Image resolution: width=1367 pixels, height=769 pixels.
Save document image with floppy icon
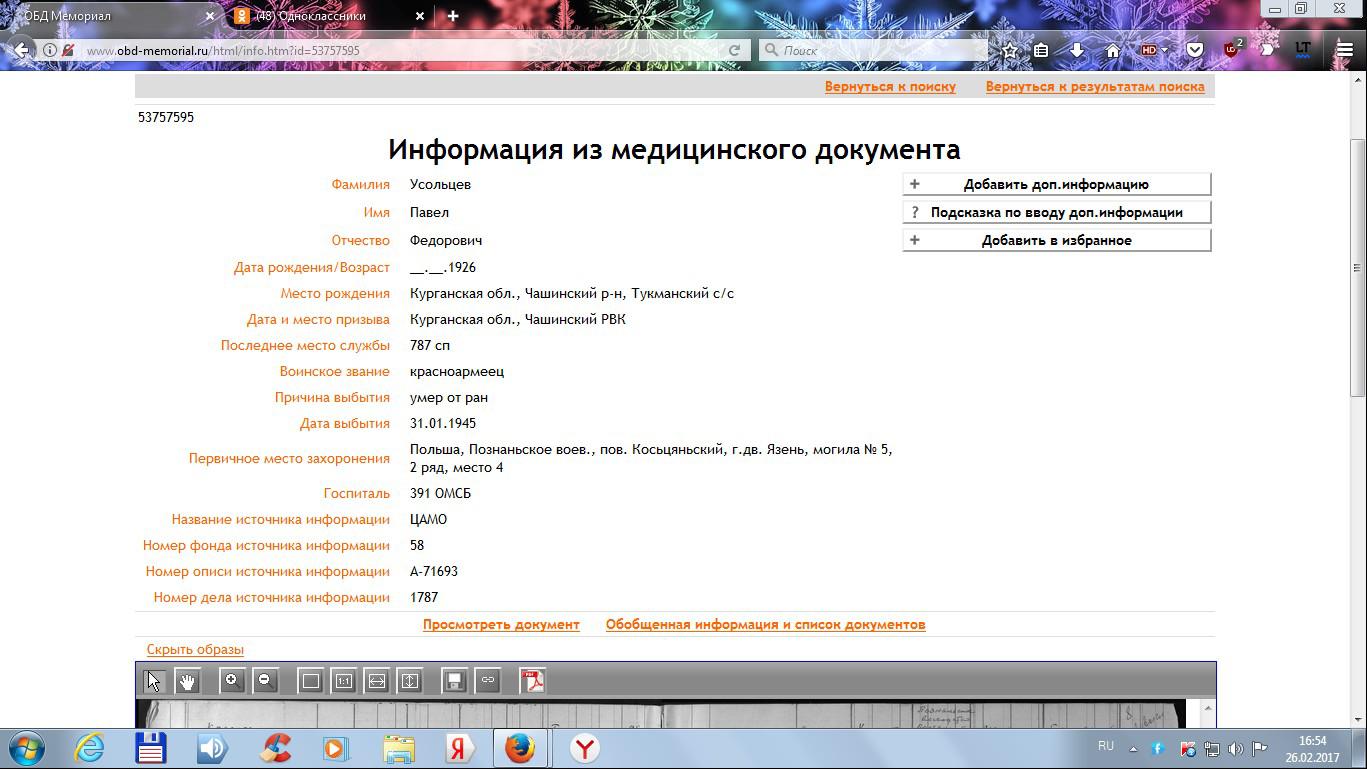pyautogui.click(x=454, y=681)
